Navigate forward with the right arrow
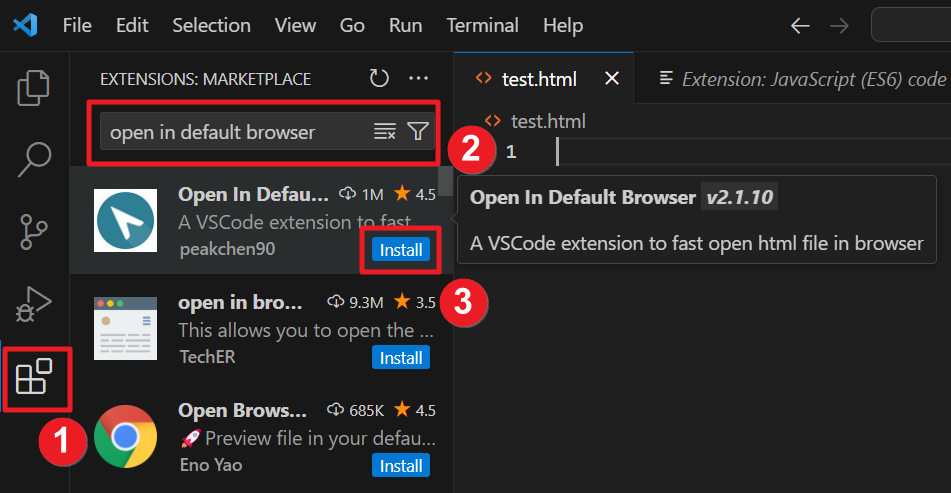This screenshot has width=951, height=493. point(839,26)
